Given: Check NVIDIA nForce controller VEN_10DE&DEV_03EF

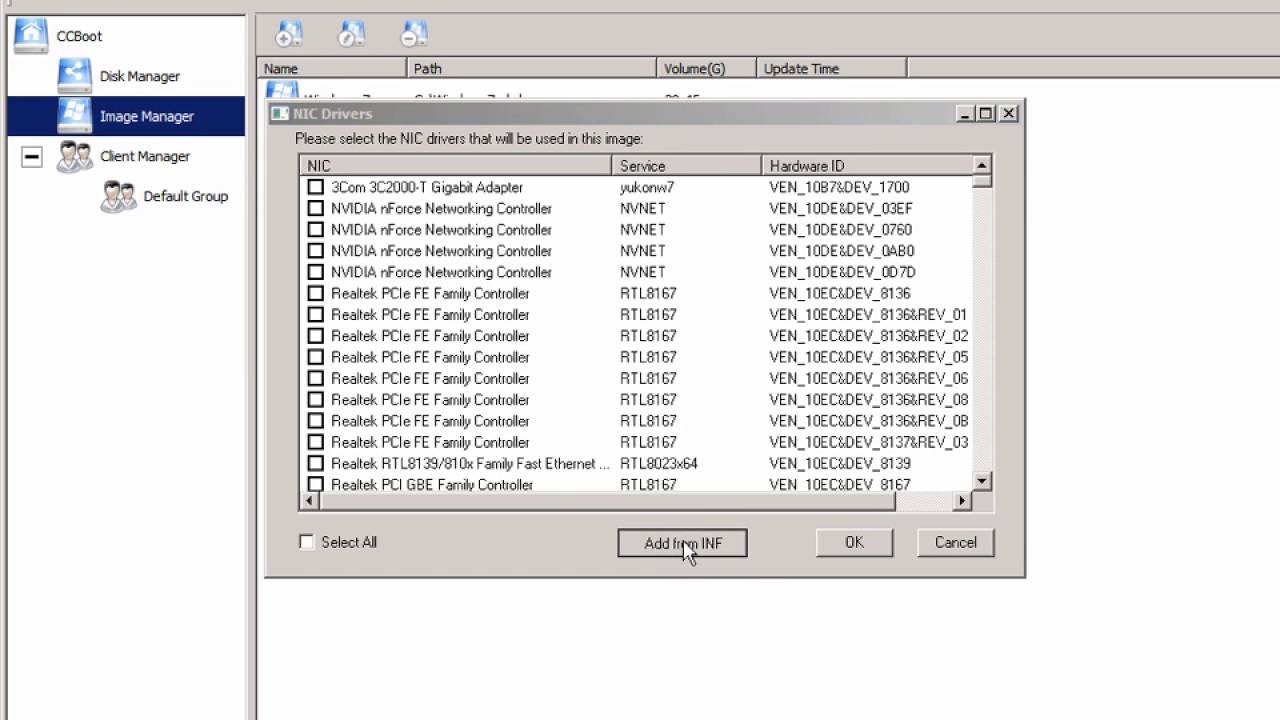Looking at the screenshot, I should (316, 208).
